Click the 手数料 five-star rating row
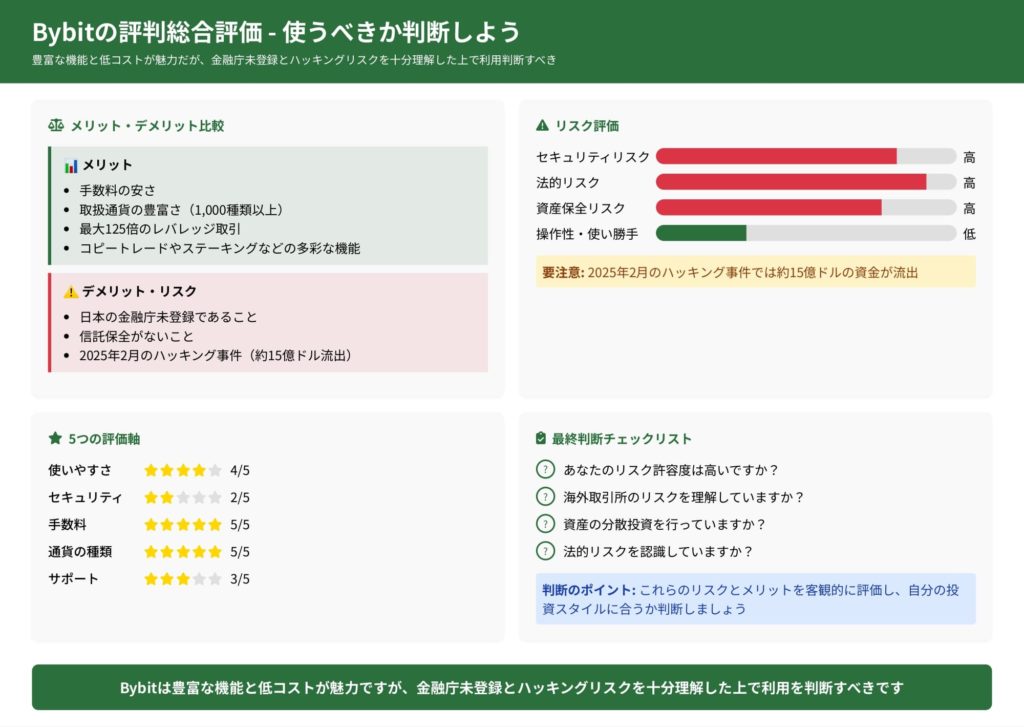The image size is (1024, 727). [183, 524]
